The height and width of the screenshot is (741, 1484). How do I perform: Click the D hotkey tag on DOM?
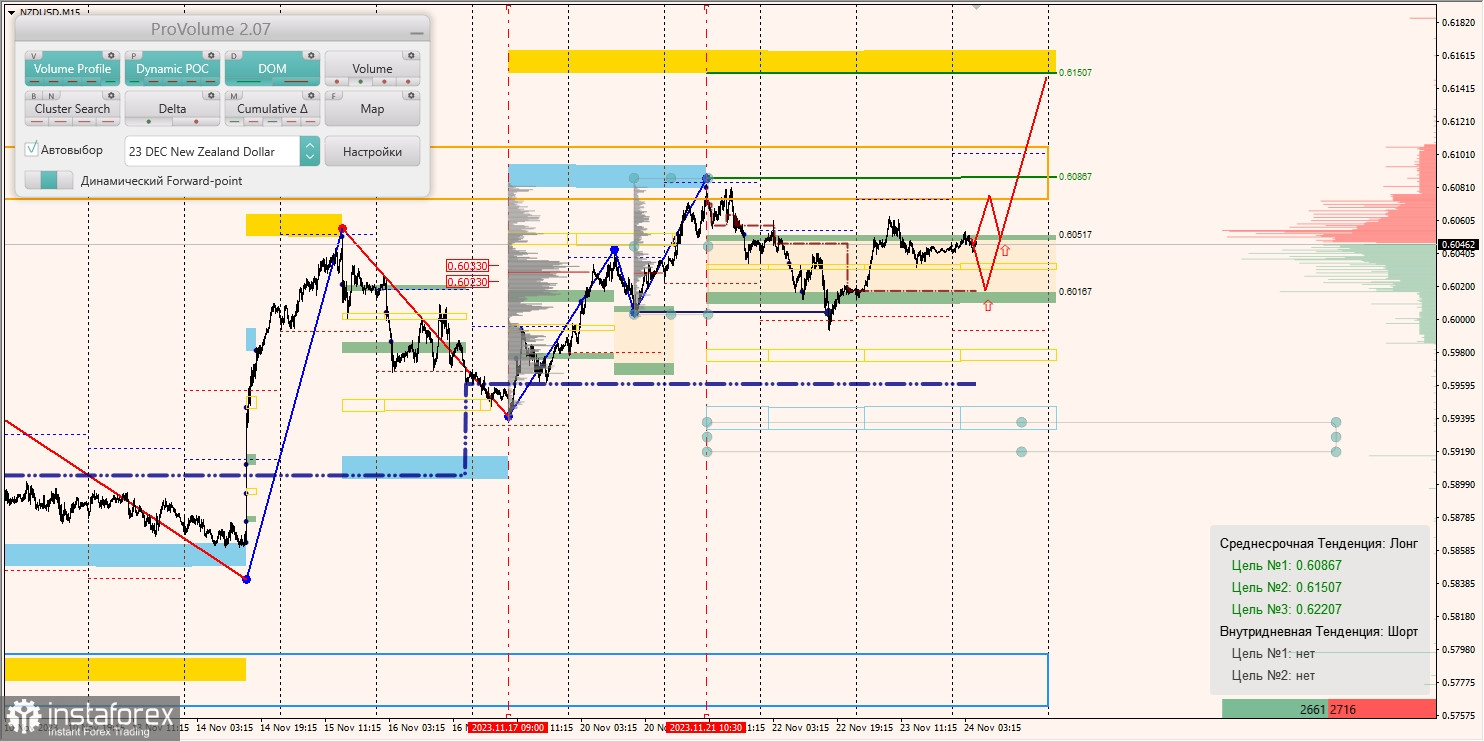coord(235,56)
